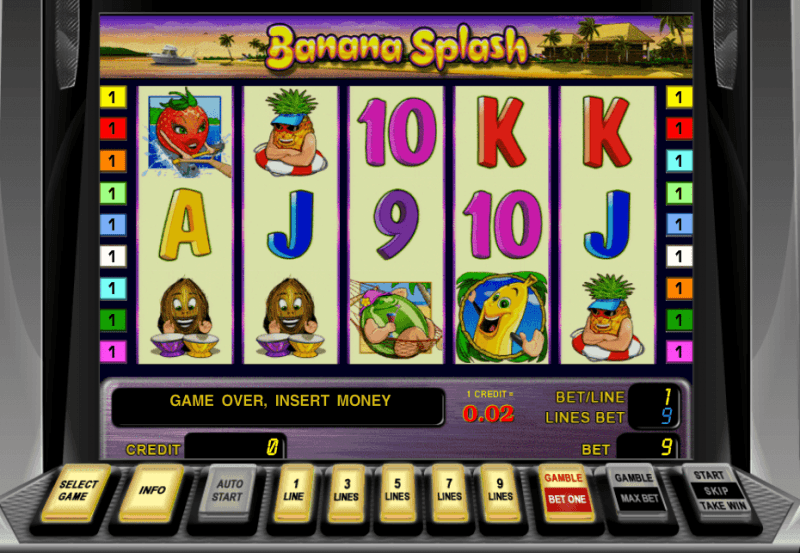The height and width of the screenshot is (553, 800).
Task: Open the Info paytable
Action: 152,492
